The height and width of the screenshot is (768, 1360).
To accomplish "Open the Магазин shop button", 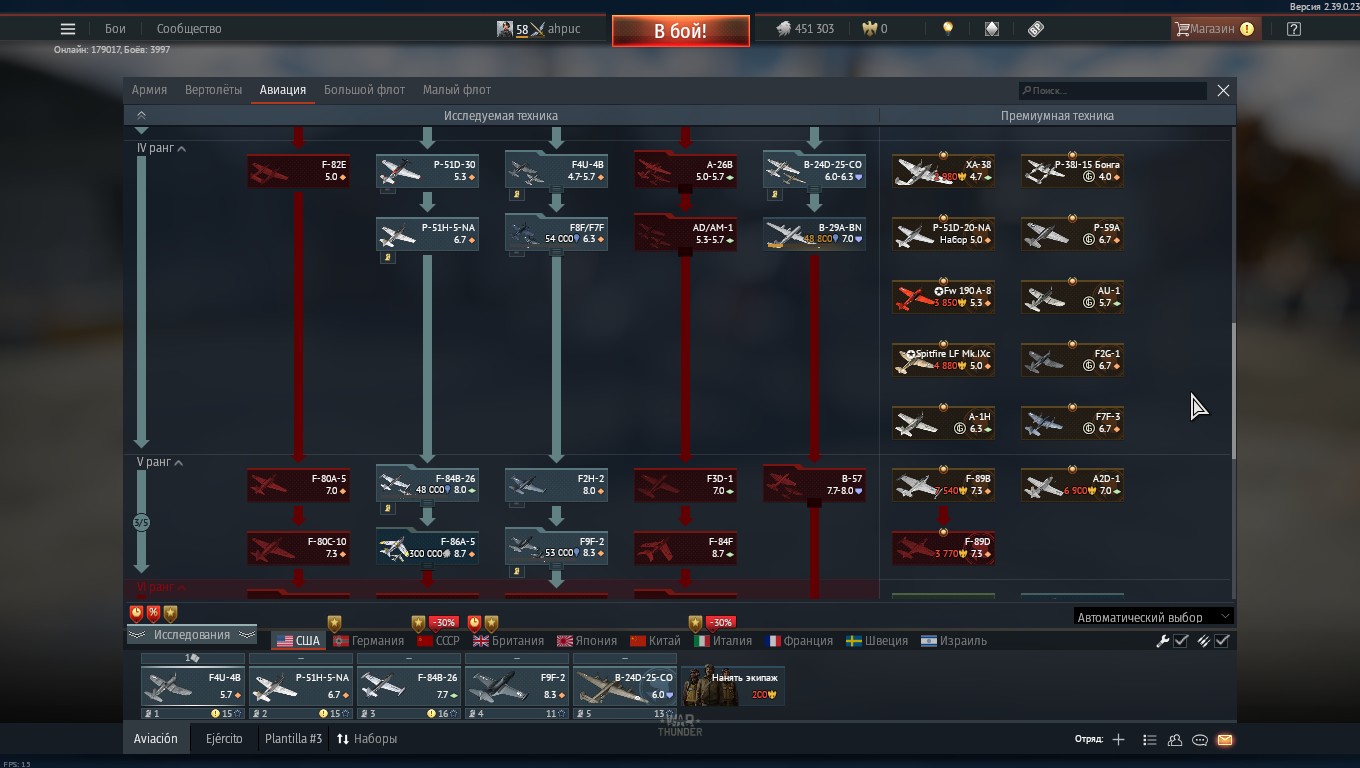I will [1214, 29].
